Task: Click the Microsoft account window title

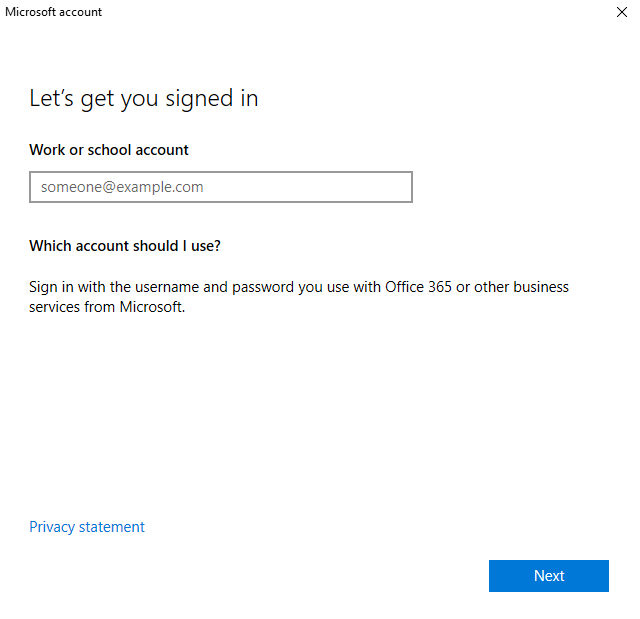Action: pyautogui.click(x=53, y=12)
